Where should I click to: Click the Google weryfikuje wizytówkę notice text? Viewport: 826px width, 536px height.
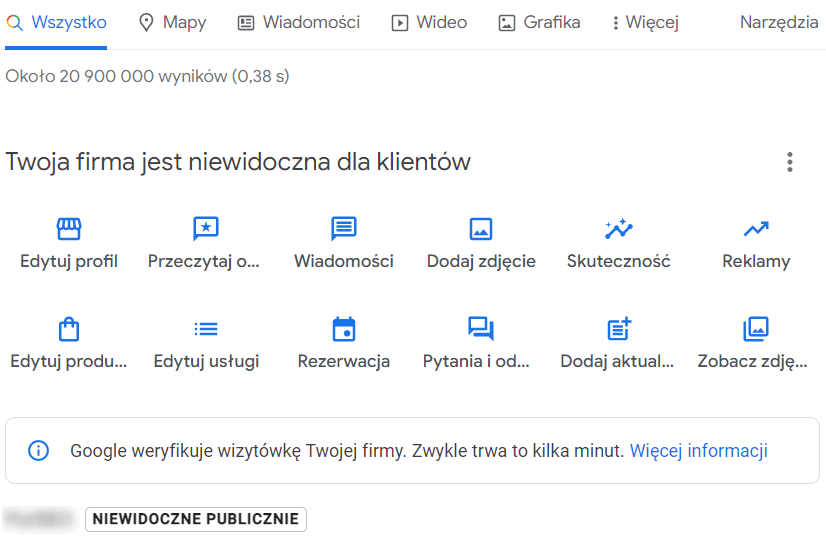coord(347,451)
